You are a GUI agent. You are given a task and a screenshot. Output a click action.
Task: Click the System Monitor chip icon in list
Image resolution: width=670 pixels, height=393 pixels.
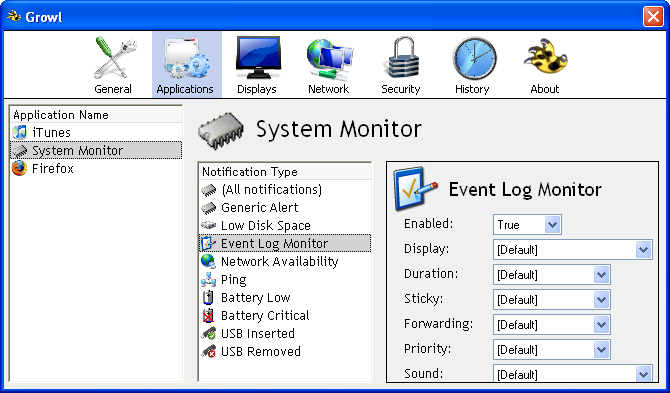pyautogui.click(x=19, y=151)
